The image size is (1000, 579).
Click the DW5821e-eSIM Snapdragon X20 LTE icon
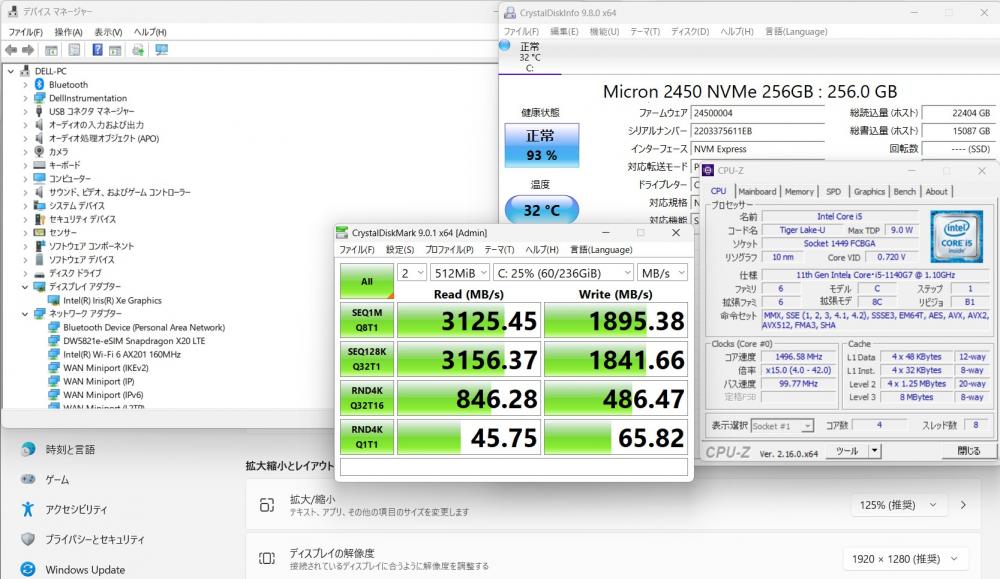pyautogui.click(x=54, y=341)
